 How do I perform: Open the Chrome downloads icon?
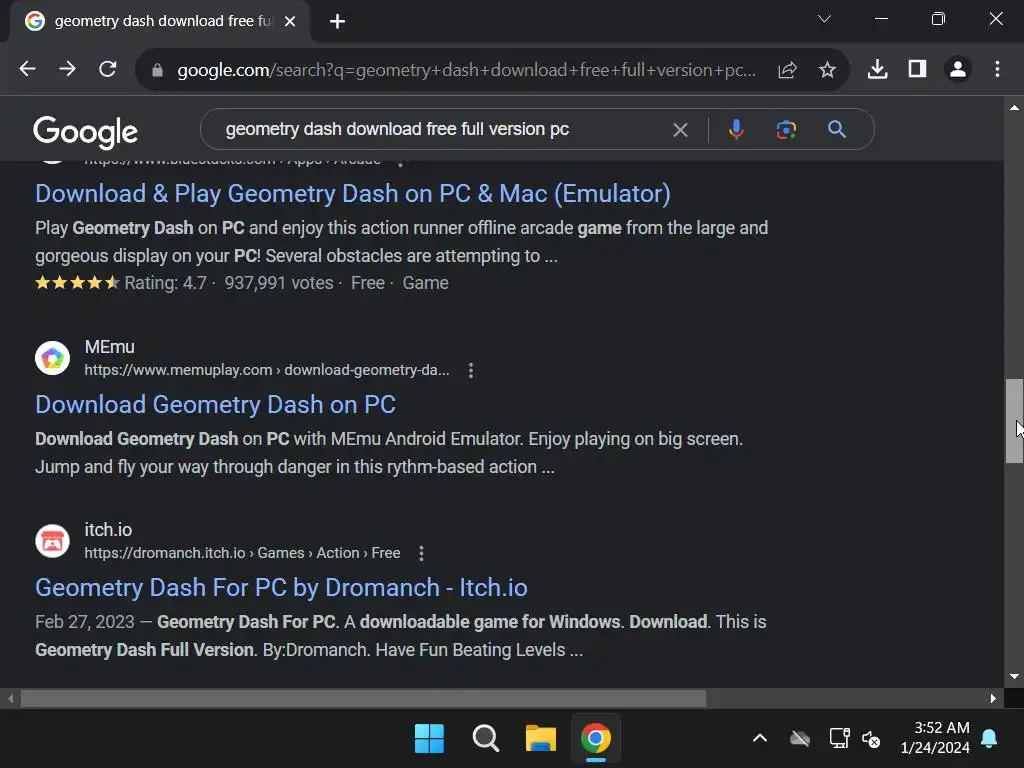click(877, 69)
